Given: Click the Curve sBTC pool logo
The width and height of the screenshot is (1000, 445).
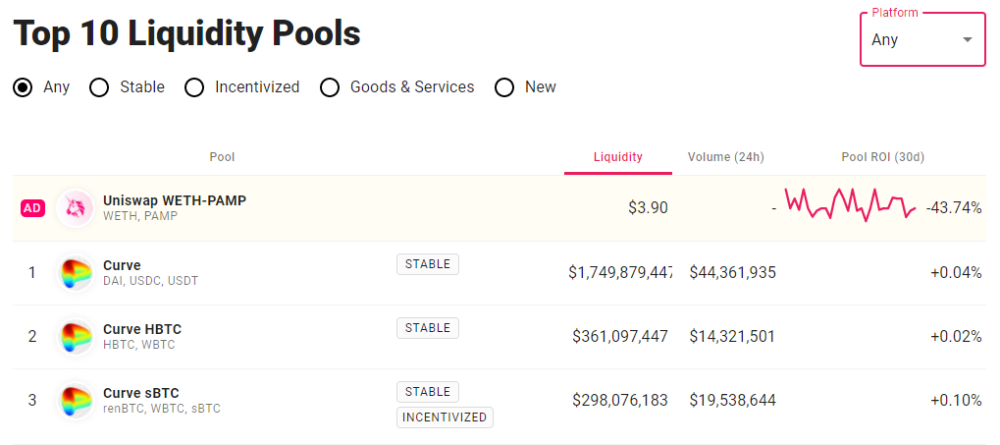Looking at the screenshot, I should [75, 401].
